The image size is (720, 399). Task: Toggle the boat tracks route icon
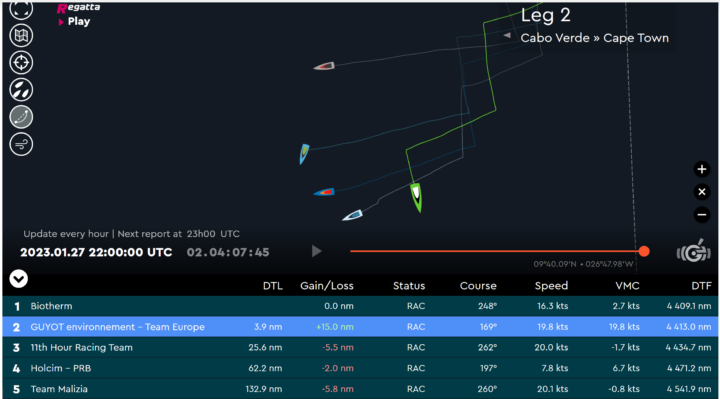click(21, 117)
